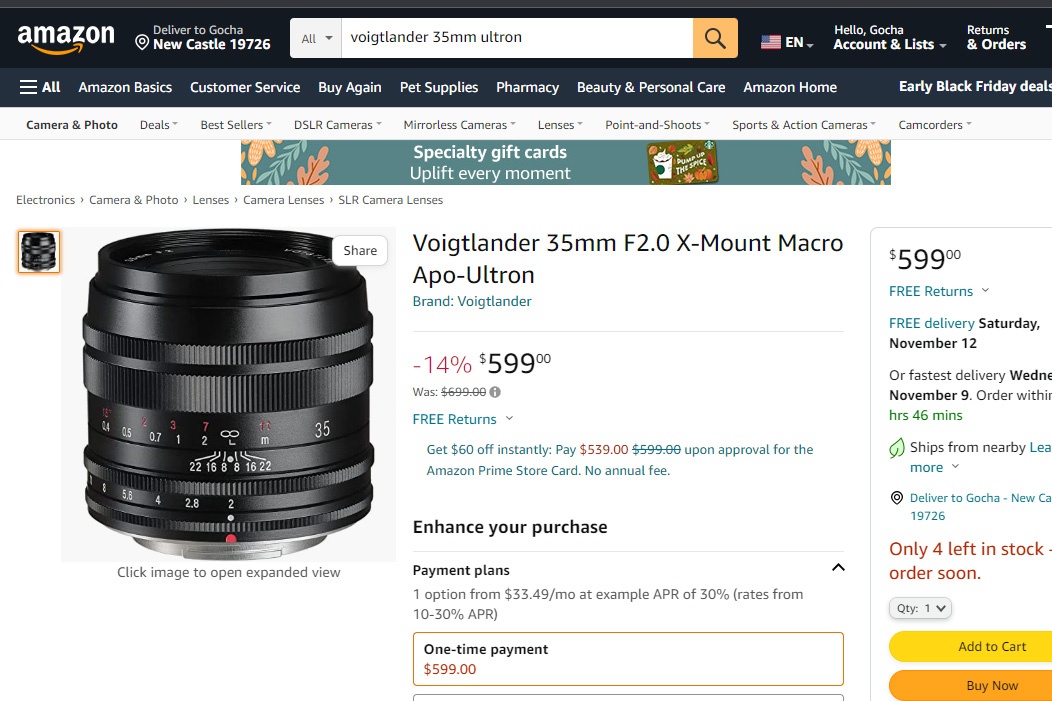Click the delivery location pin icon
The width and height of the screenshot is (1052, 701).
click(142, 43)
